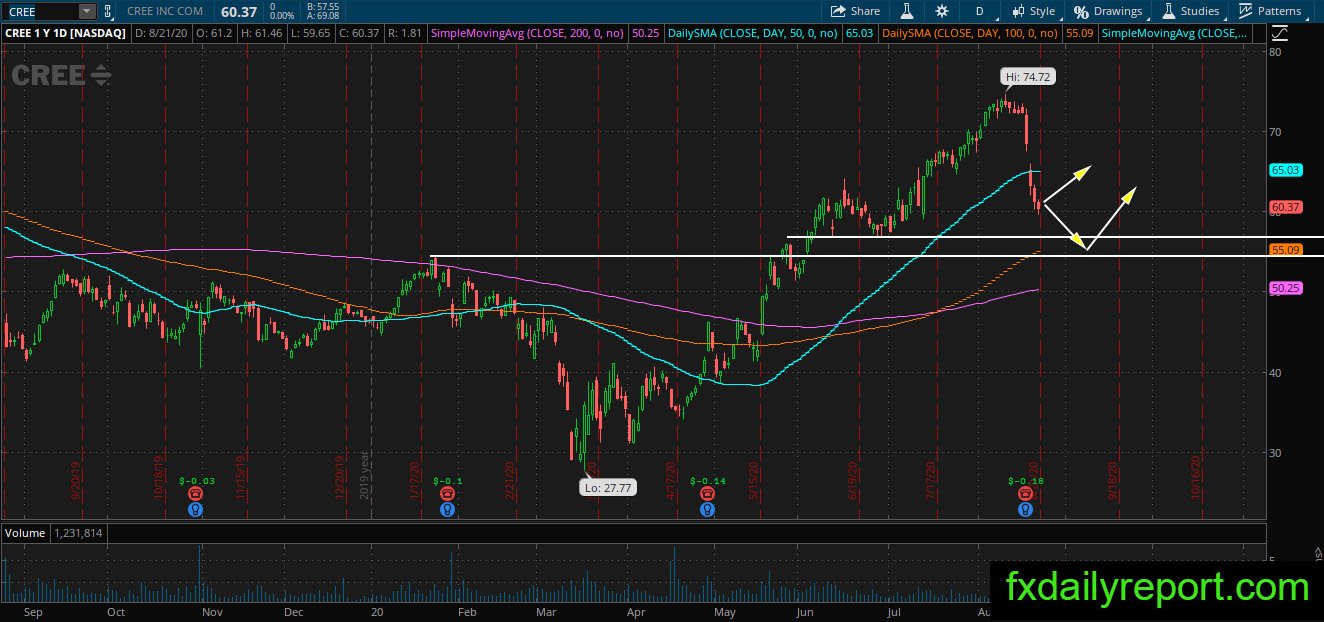
Task: Click the 100 DailySMA value 55.09 in header
Action: pyautogui.click(x=1082, y=33)
